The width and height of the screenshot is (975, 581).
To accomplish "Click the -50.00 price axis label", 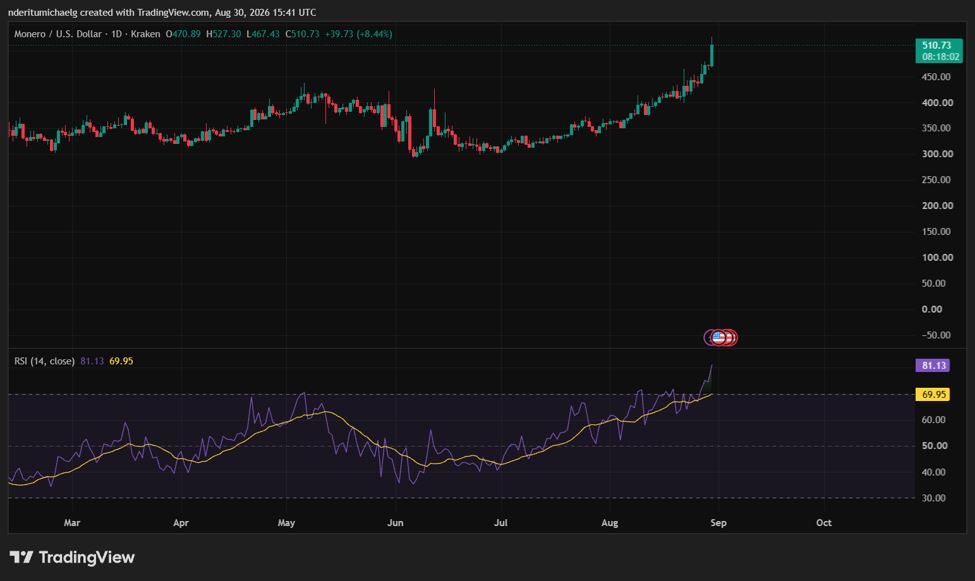I will 936,335.
